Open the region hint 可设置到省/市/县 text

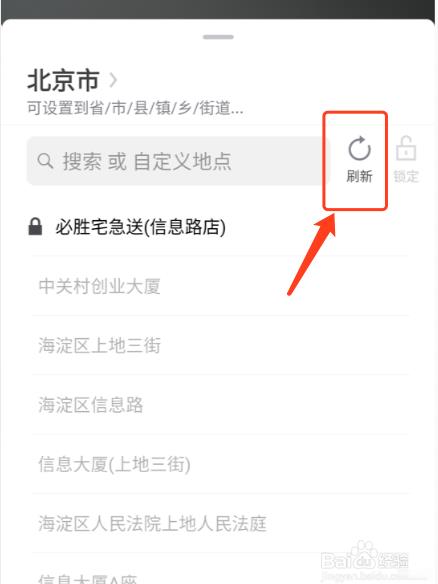(135, 108)
